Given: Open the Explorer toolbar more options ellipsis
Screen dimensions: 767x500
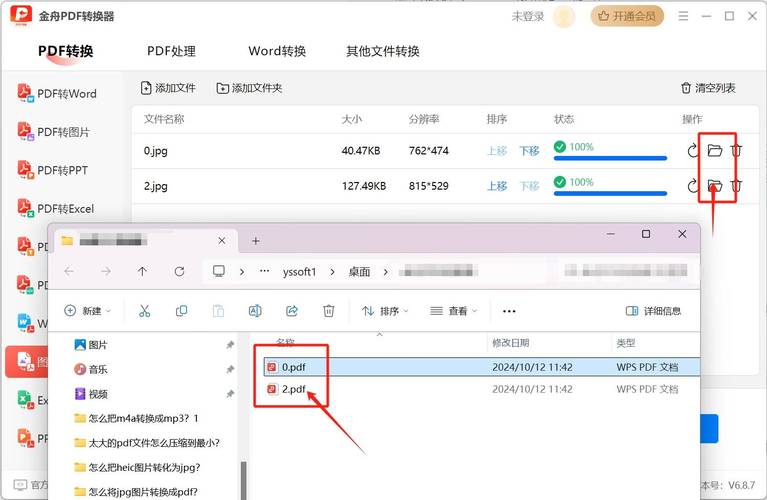Looking at the screenshot, I should [509, 311].
